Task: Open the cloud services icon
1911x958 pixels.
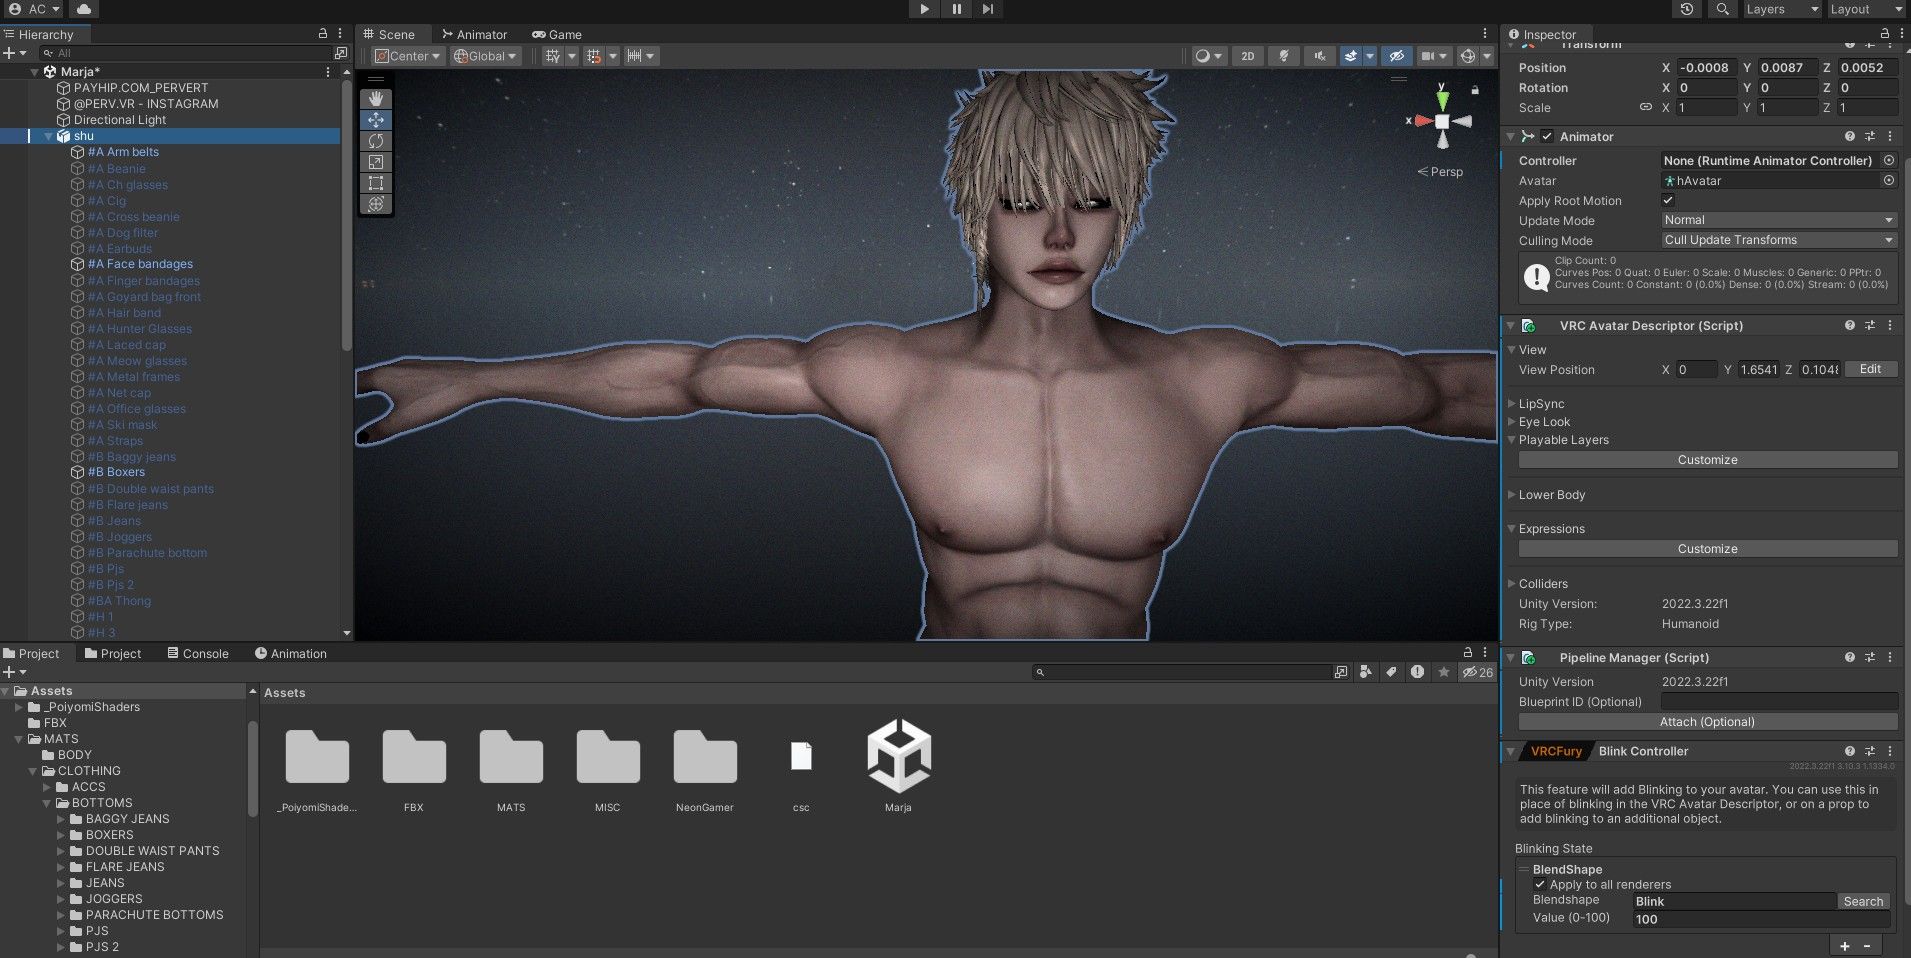Action: pos(84,9)
